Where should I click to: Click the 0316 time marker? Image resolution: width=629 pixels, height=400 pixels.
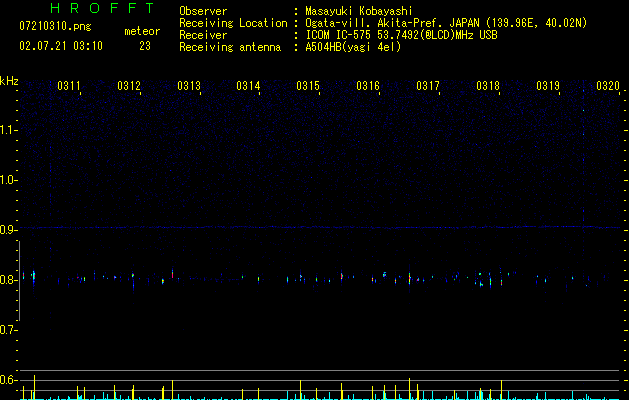point(368,86)
